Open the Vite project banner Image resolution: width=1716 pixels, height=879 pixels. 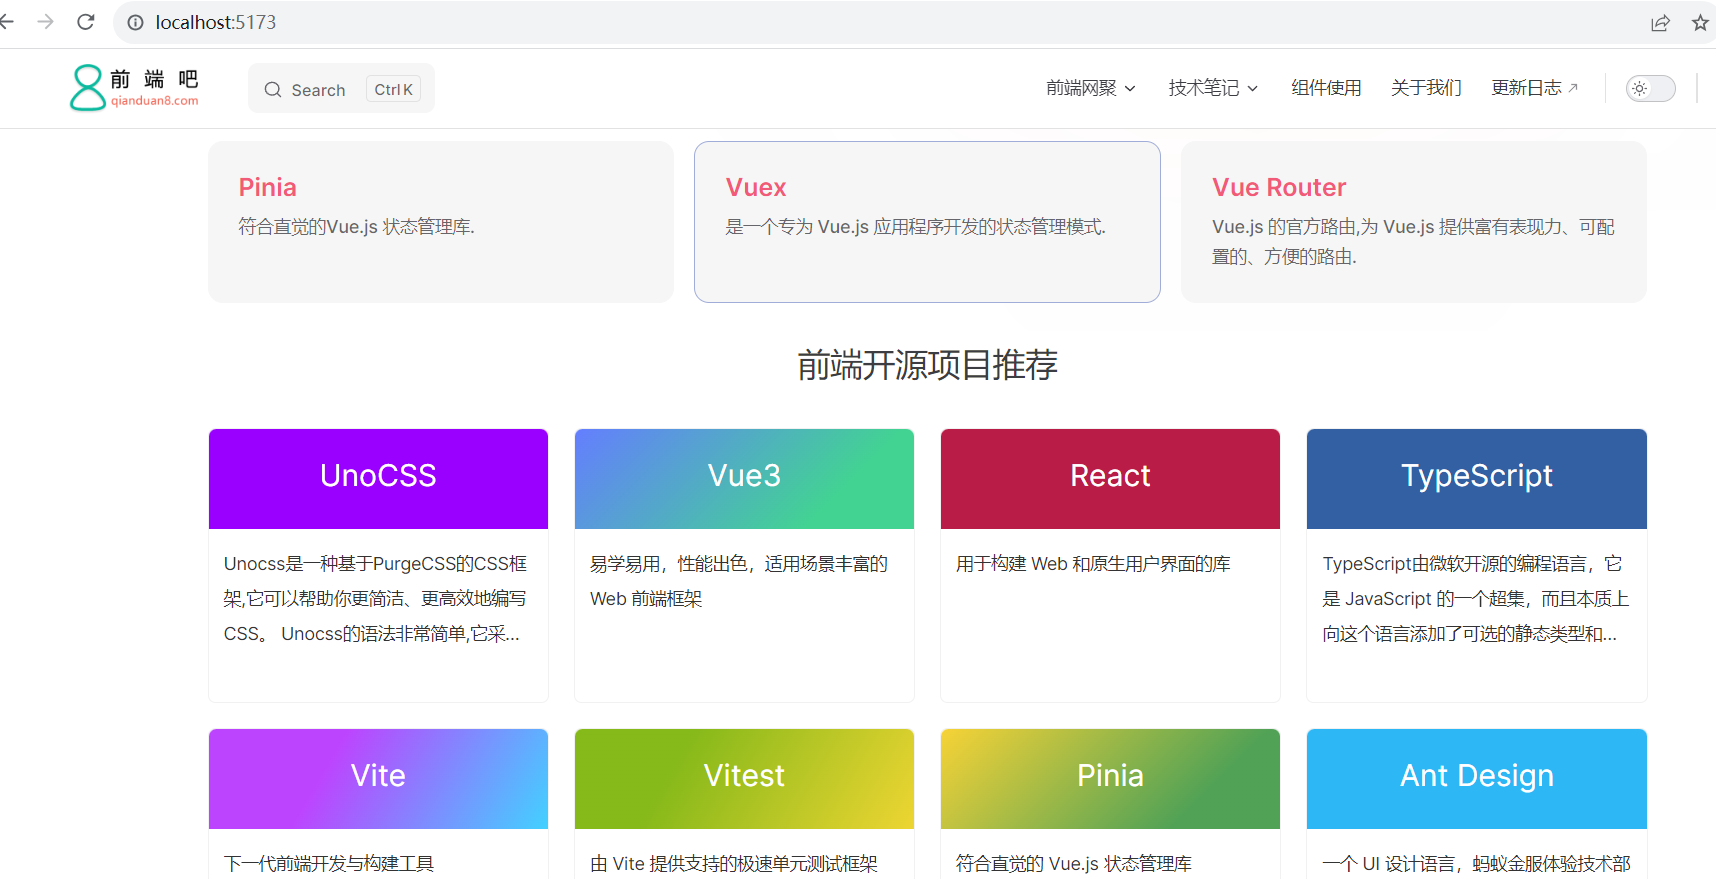click(x=378, y=779)
